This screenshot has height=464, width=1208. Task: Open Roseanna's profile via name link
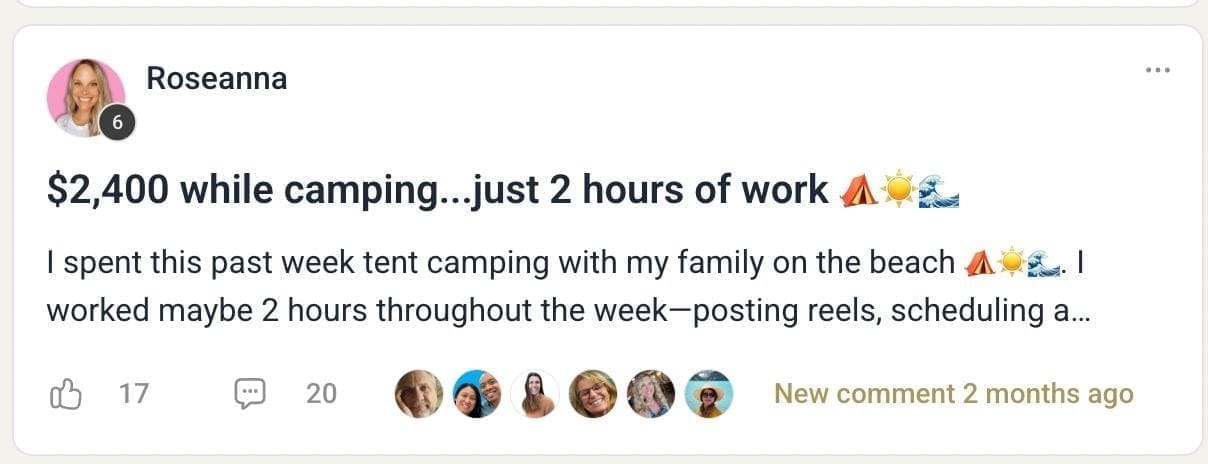[x=217, y=78]
